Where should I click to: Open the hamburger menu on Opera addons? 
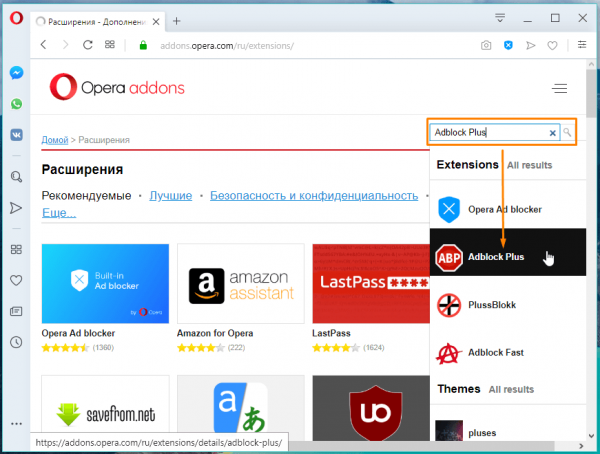tap(559, 88)
